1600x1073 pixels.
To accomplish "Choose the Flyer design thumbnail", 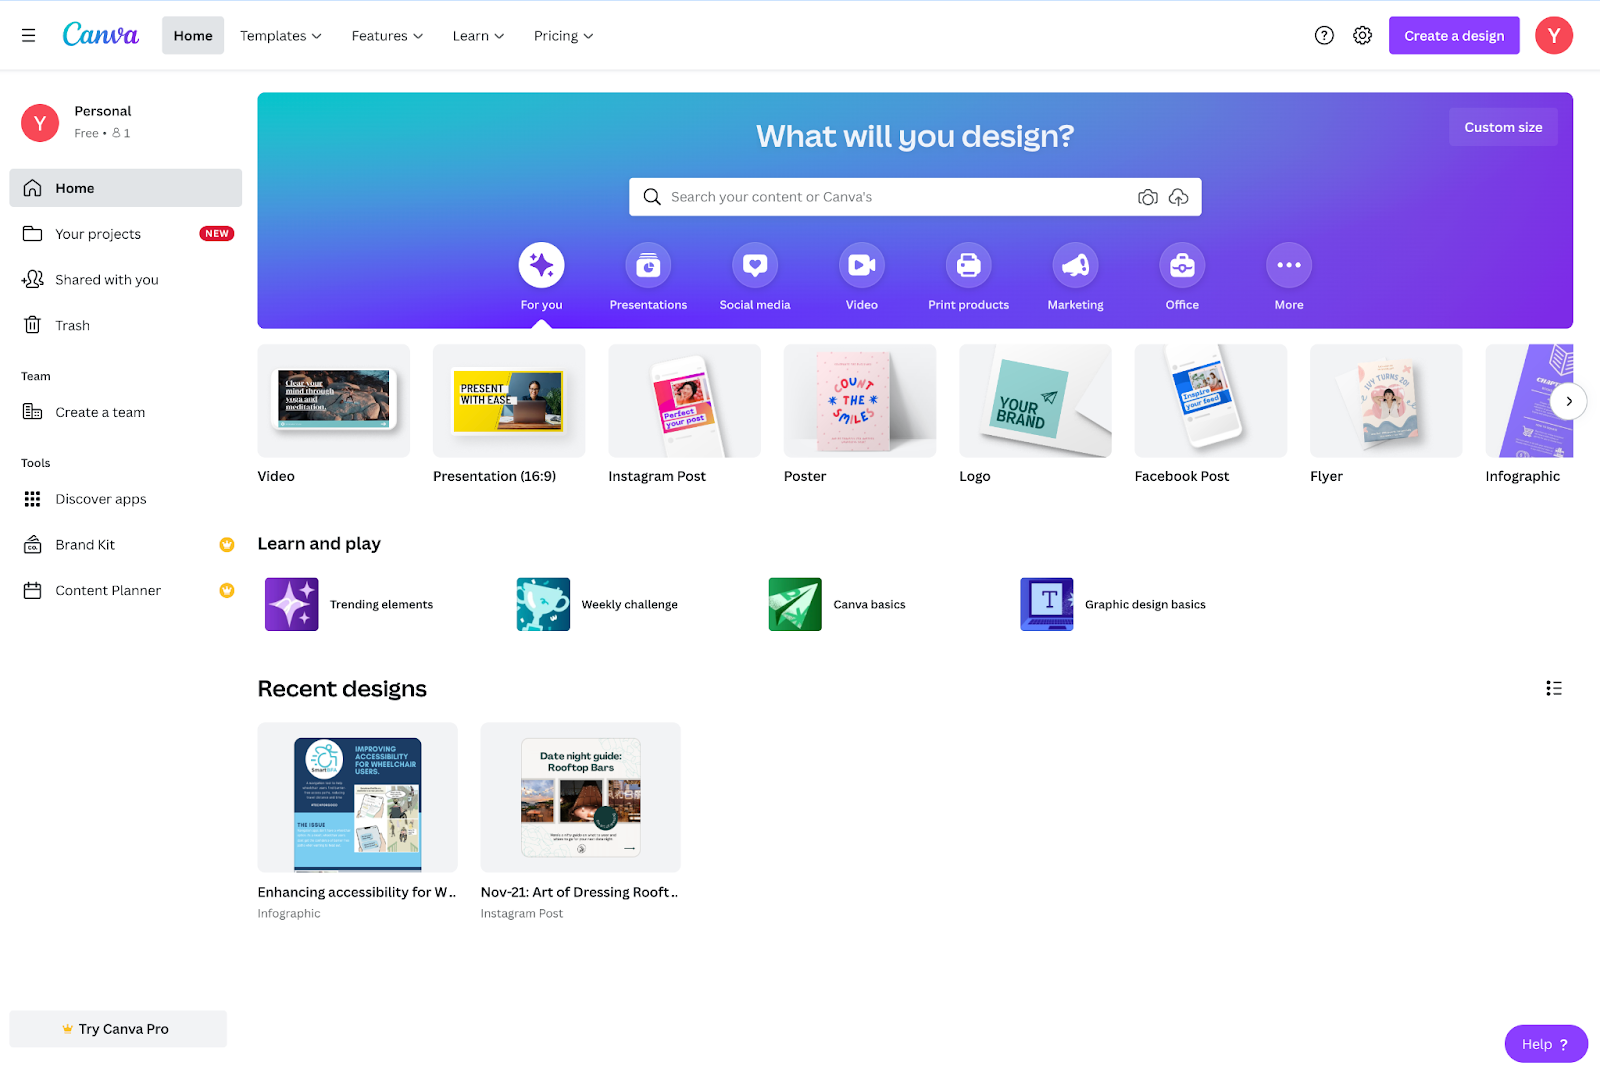I will [1386, 401].
